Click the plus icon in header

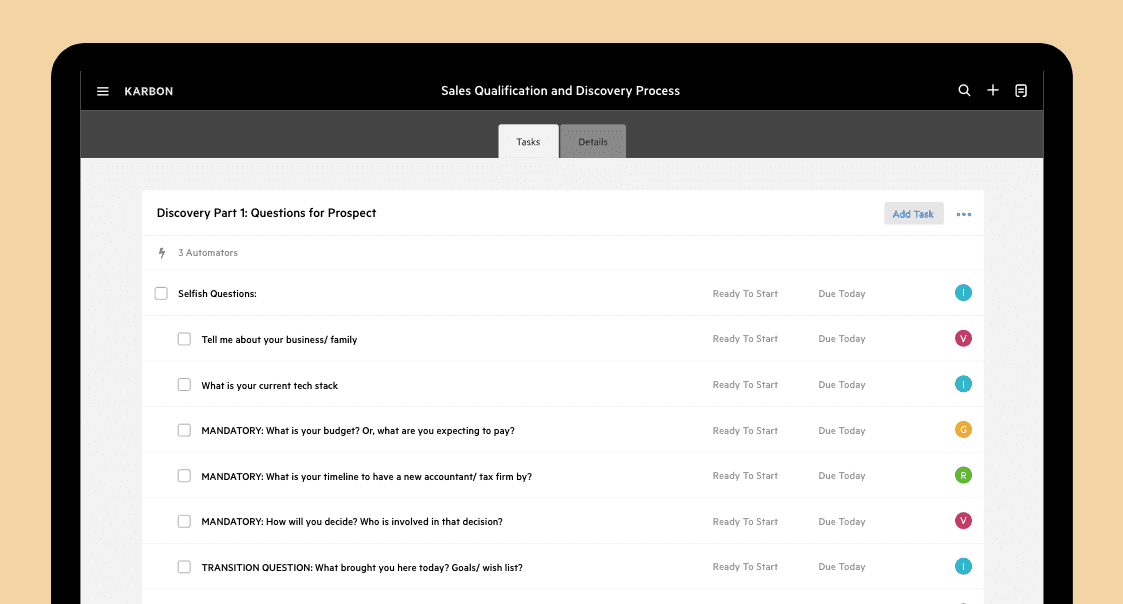(x=993, y=91)
